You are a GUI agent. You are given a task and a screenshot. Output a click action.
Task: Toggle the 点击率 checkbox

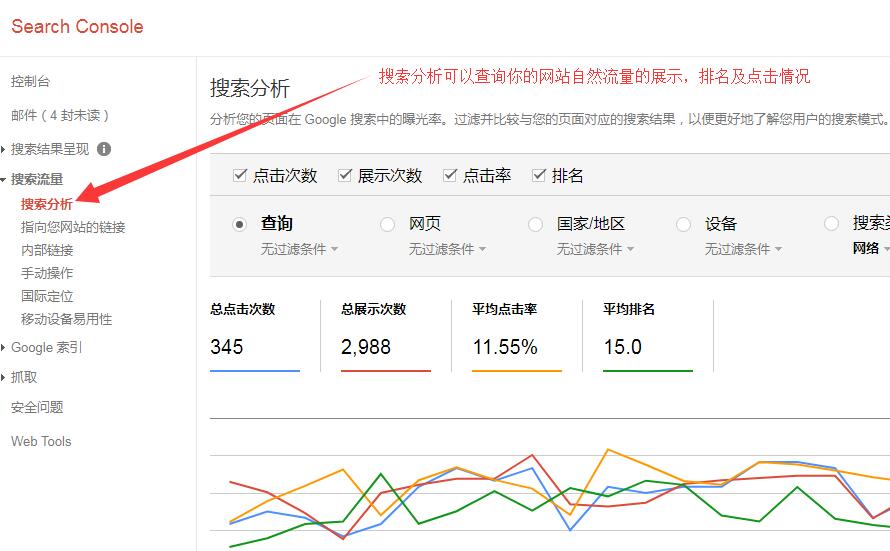tap(450, 175)
